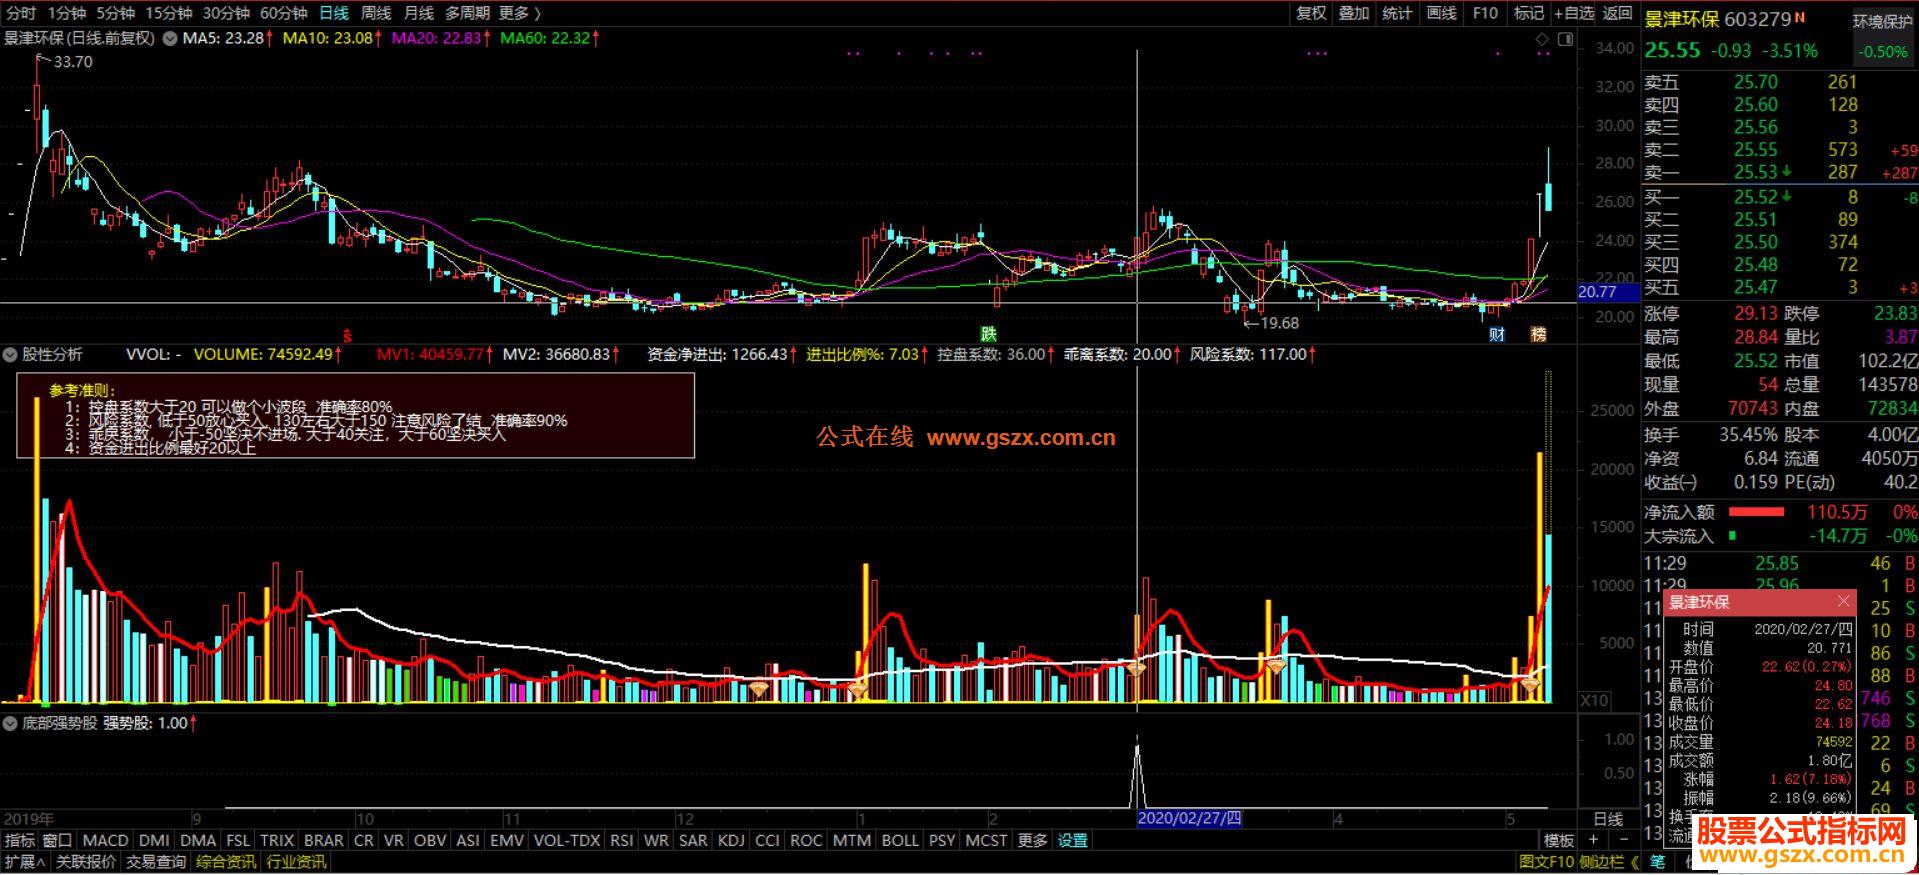Screen dimensions: 1919x875
Task: Open the 底部强势股 indicator dropdown circle
Action: [x=11, y=722]
